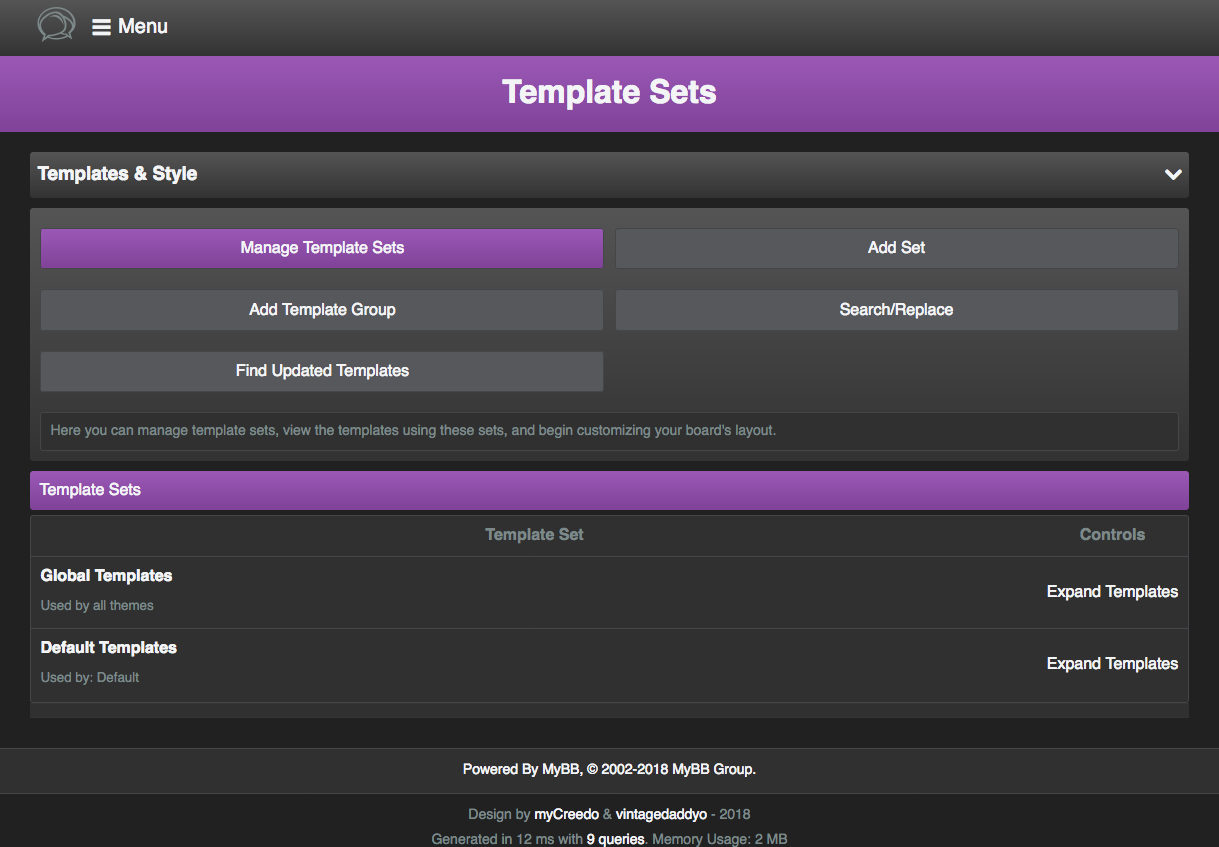Select the Manage Template Sets tab
Viewport: 1219px width, 847px height.
click(322, 248)
